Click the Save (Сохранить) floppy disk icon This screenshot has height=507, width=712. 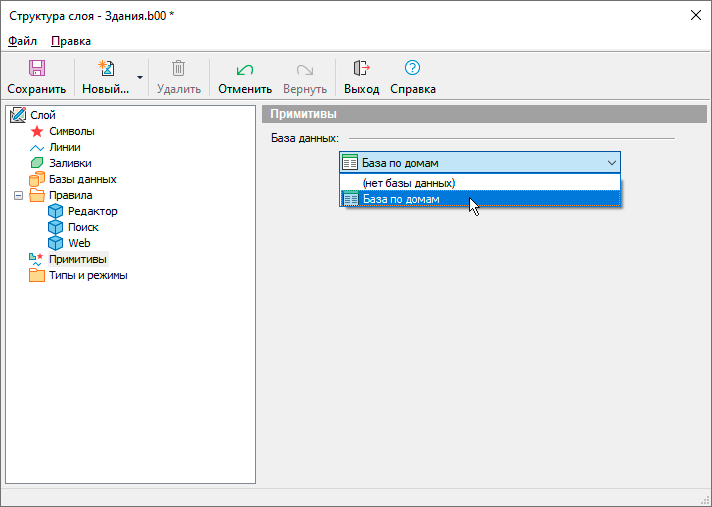(x=36, y=68)
